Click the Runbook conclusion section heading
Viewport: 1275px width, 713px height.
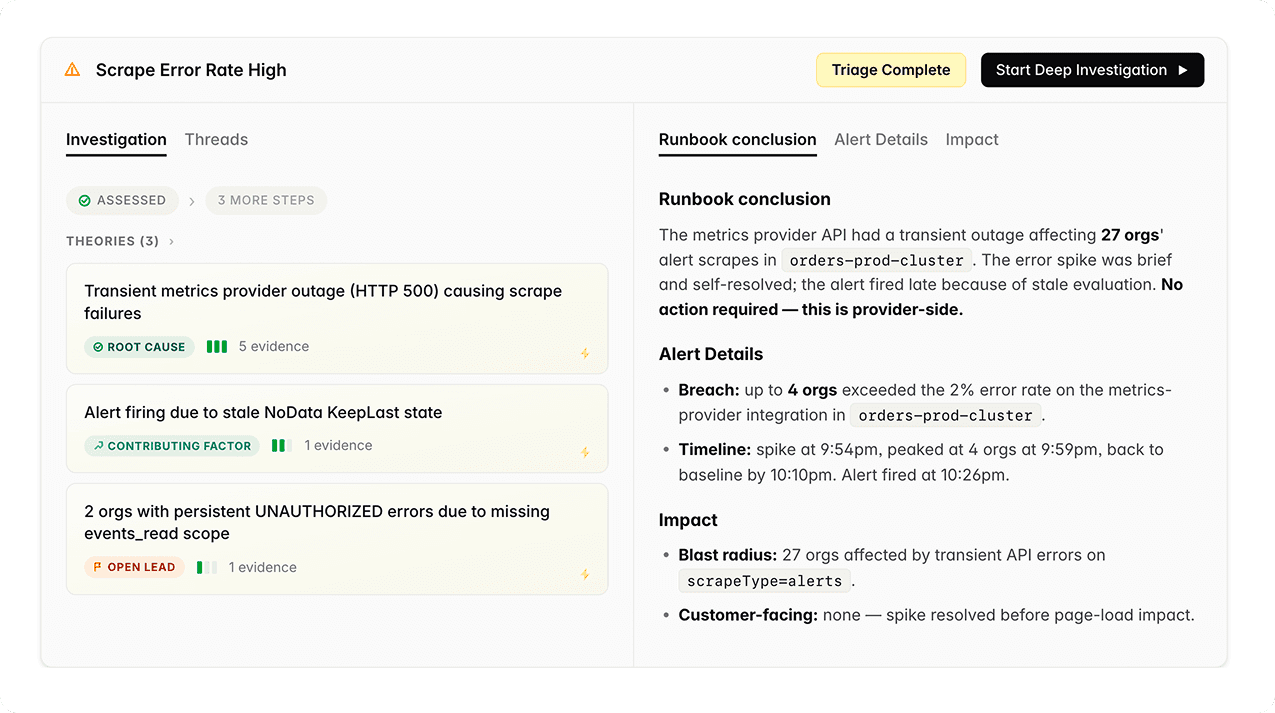coord(745,199)
